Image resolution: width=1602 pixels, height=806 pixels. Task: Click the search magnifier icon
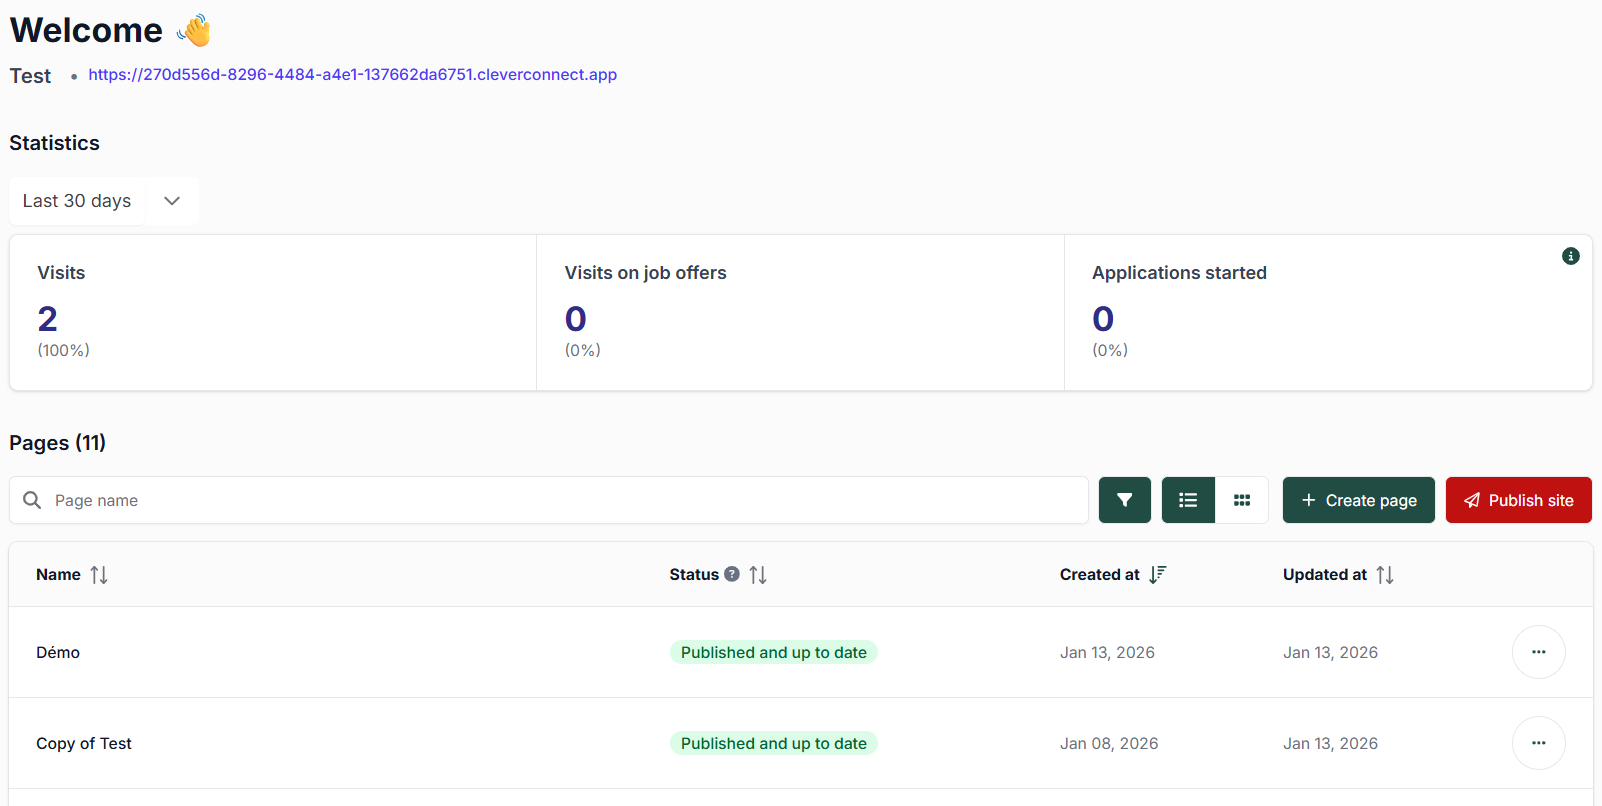(x=32, y=500)
